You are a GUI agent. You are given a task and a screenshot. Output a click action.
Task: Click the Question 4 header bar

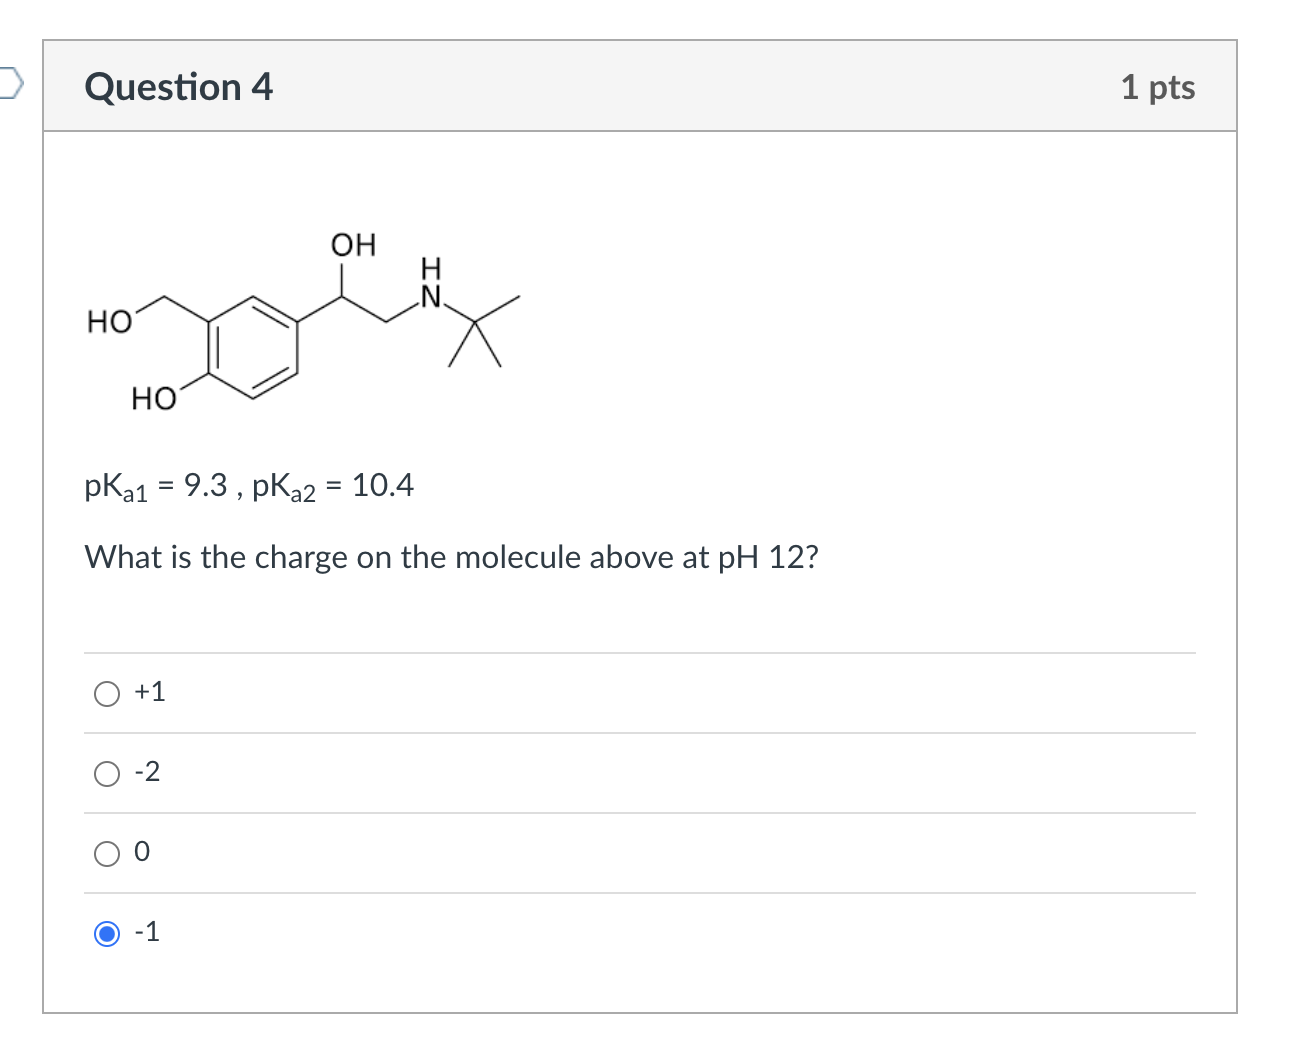click(640, 87)
